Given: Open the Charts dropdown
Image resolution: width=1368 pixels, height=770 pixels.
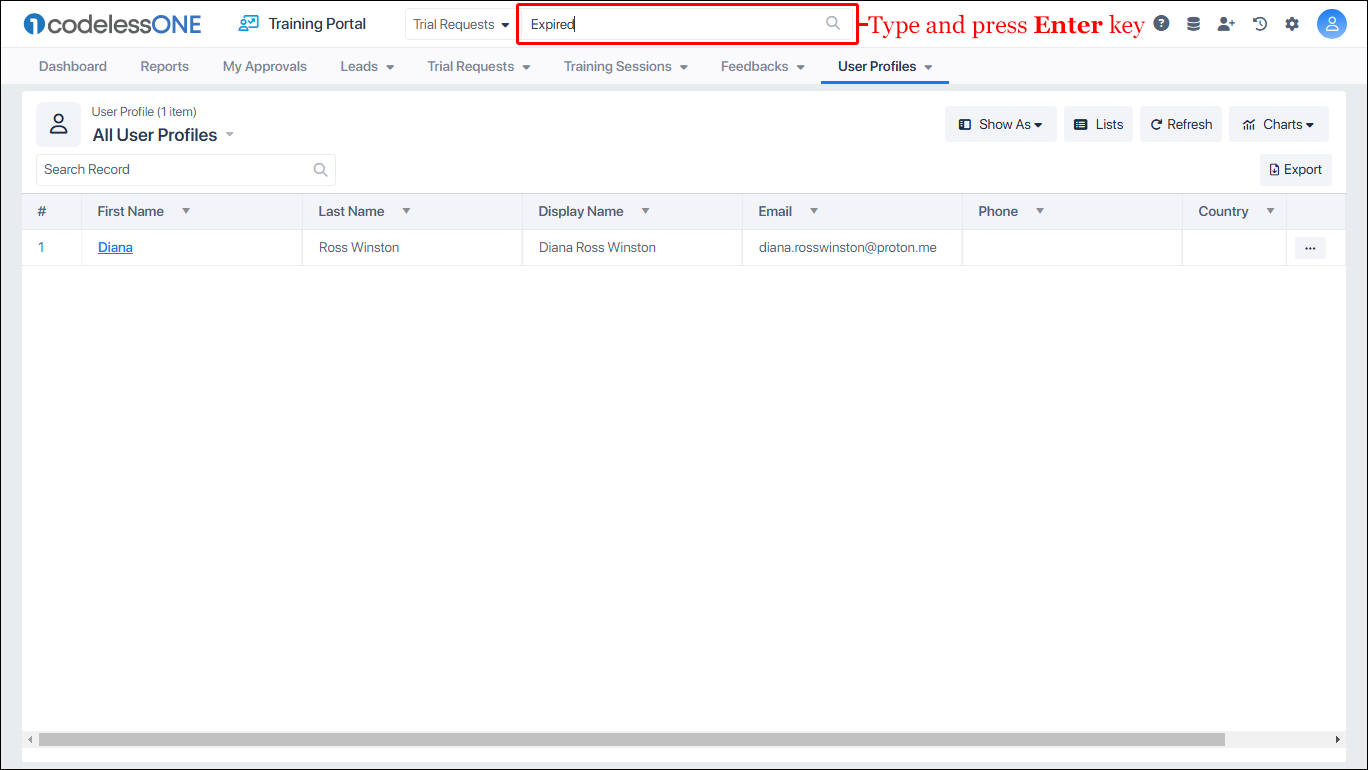Looking at the screenshot, I should 1279,124.
